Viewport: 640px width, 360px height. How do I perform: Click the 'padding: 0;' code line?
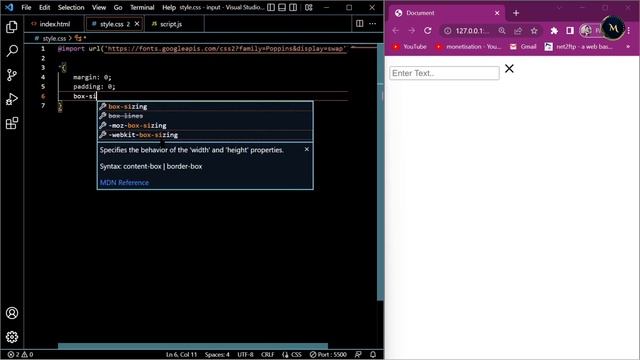94,87
